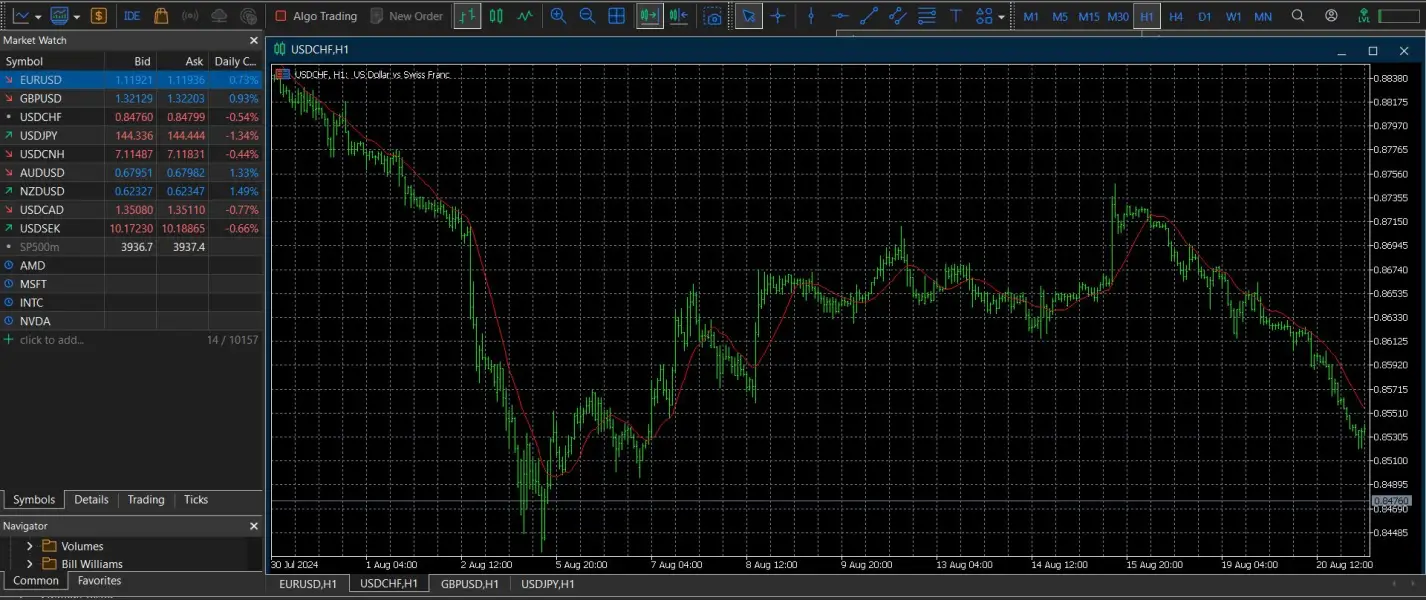The height and width of the screenshot is (600, 1426).
Task: Select the text label tool
Action: click(956, 16)
